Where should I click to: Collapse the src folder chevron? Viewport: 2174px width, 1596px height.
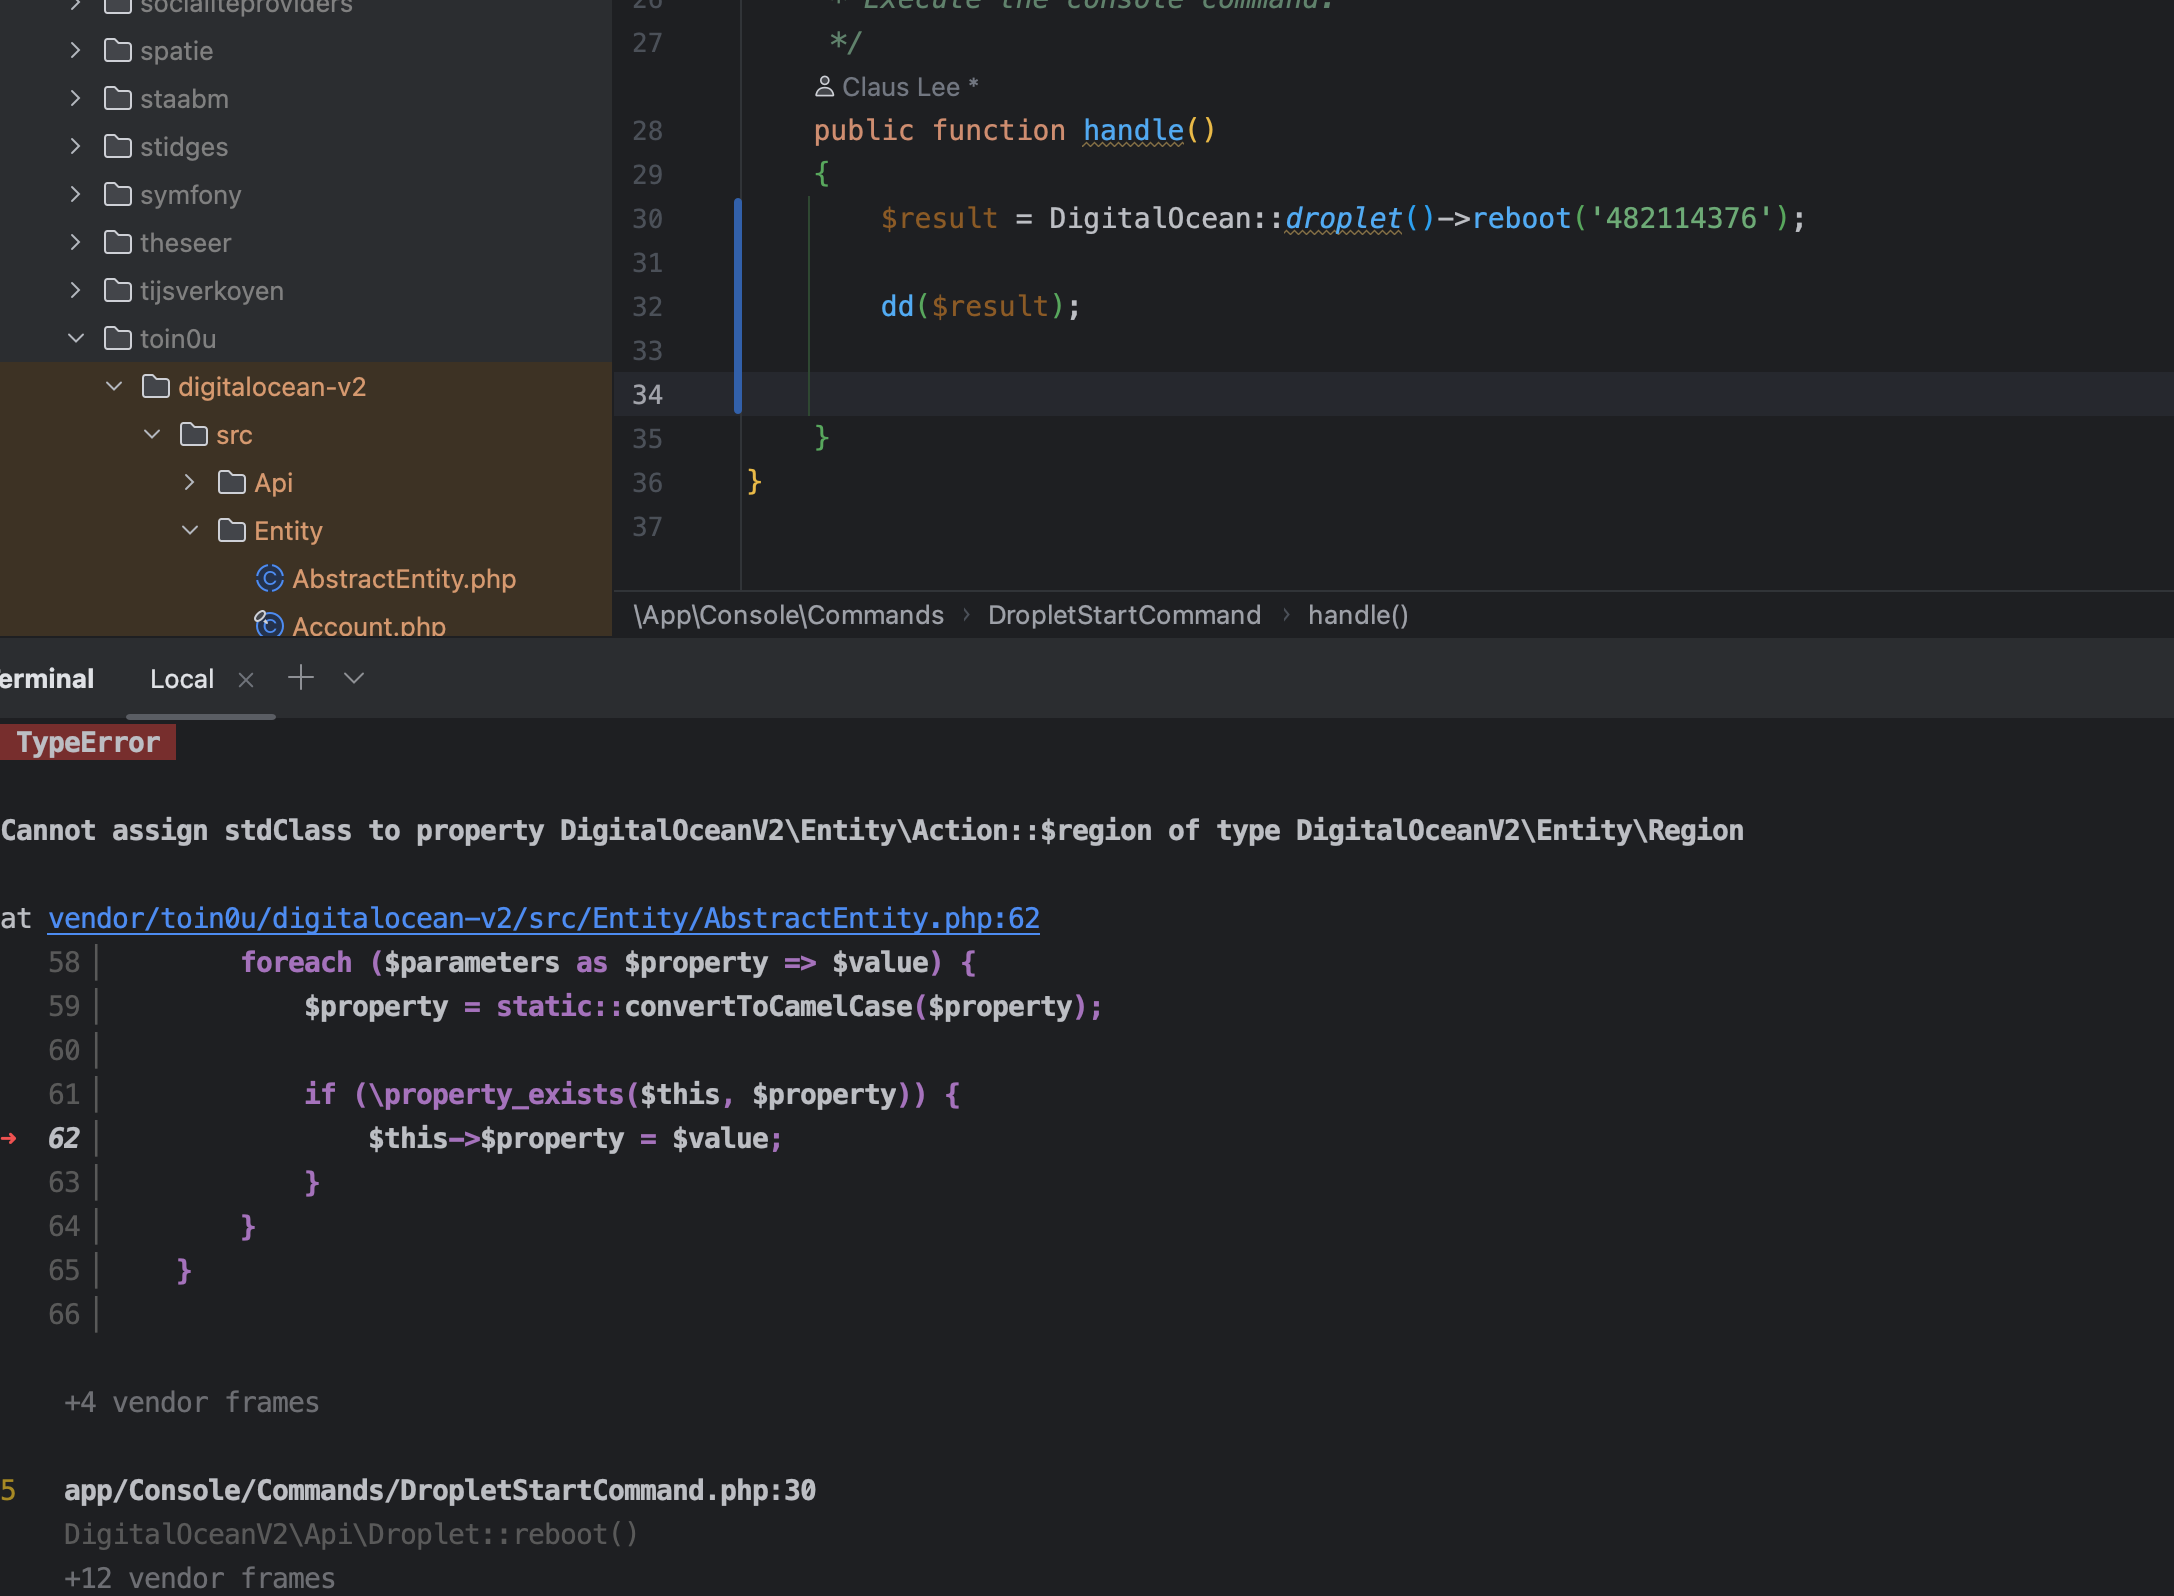(x=152, y=434)
